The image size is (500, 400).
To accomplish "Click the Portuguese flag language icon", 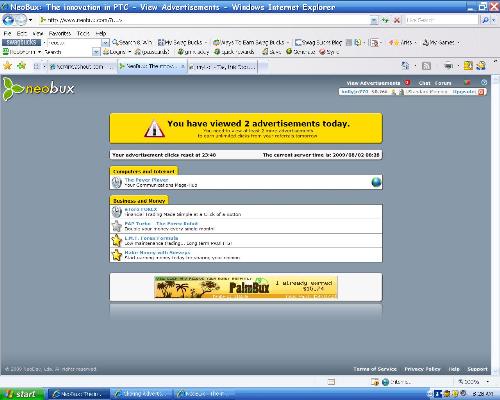I will click(x=467, y=82).
